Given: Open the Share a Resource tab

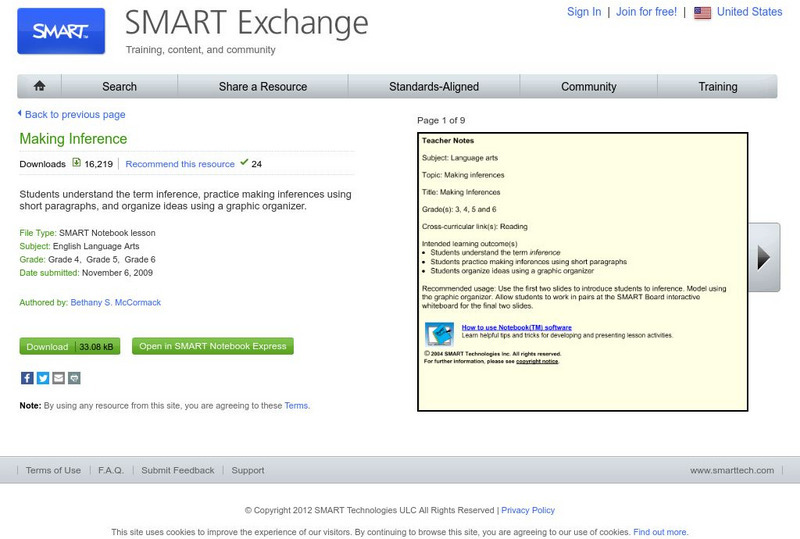Looking at the screenshot, I should [x=263, y=87].
